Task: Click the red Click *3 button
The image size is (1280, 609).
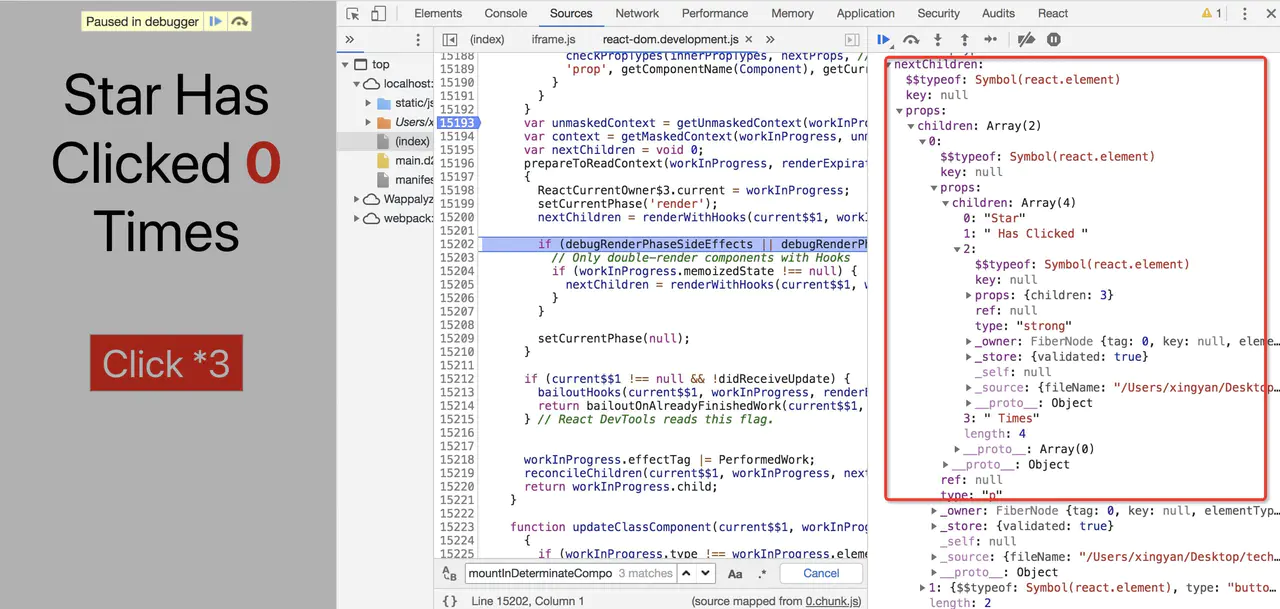Action: pyautogui.click(x=166, y=363)
